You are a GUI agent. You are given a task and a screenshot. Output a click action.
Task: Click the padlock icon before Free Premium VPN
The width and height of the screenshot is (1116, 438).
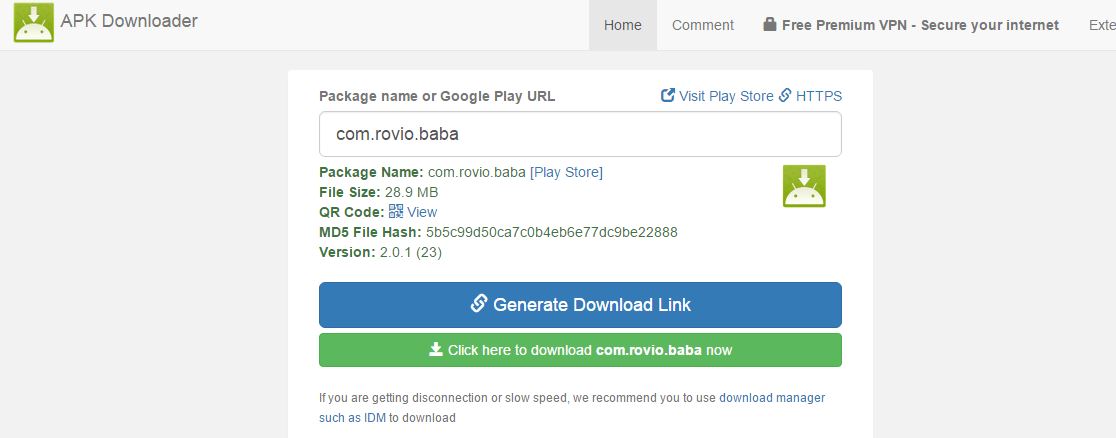pyautogui.click(x=769, y=25)
